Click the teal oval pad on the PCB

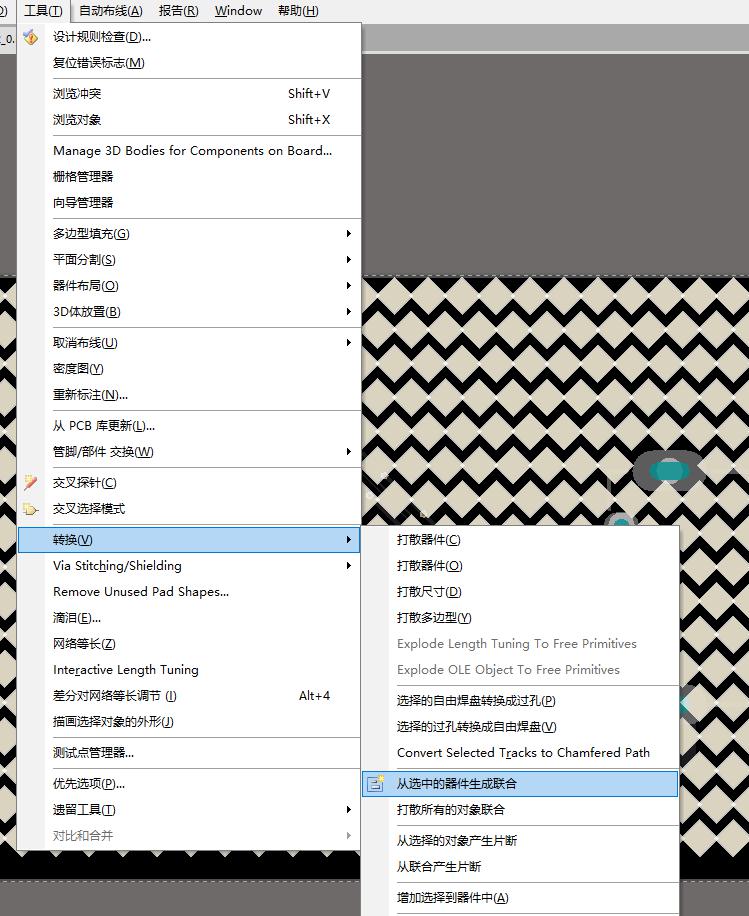(668, 469)
